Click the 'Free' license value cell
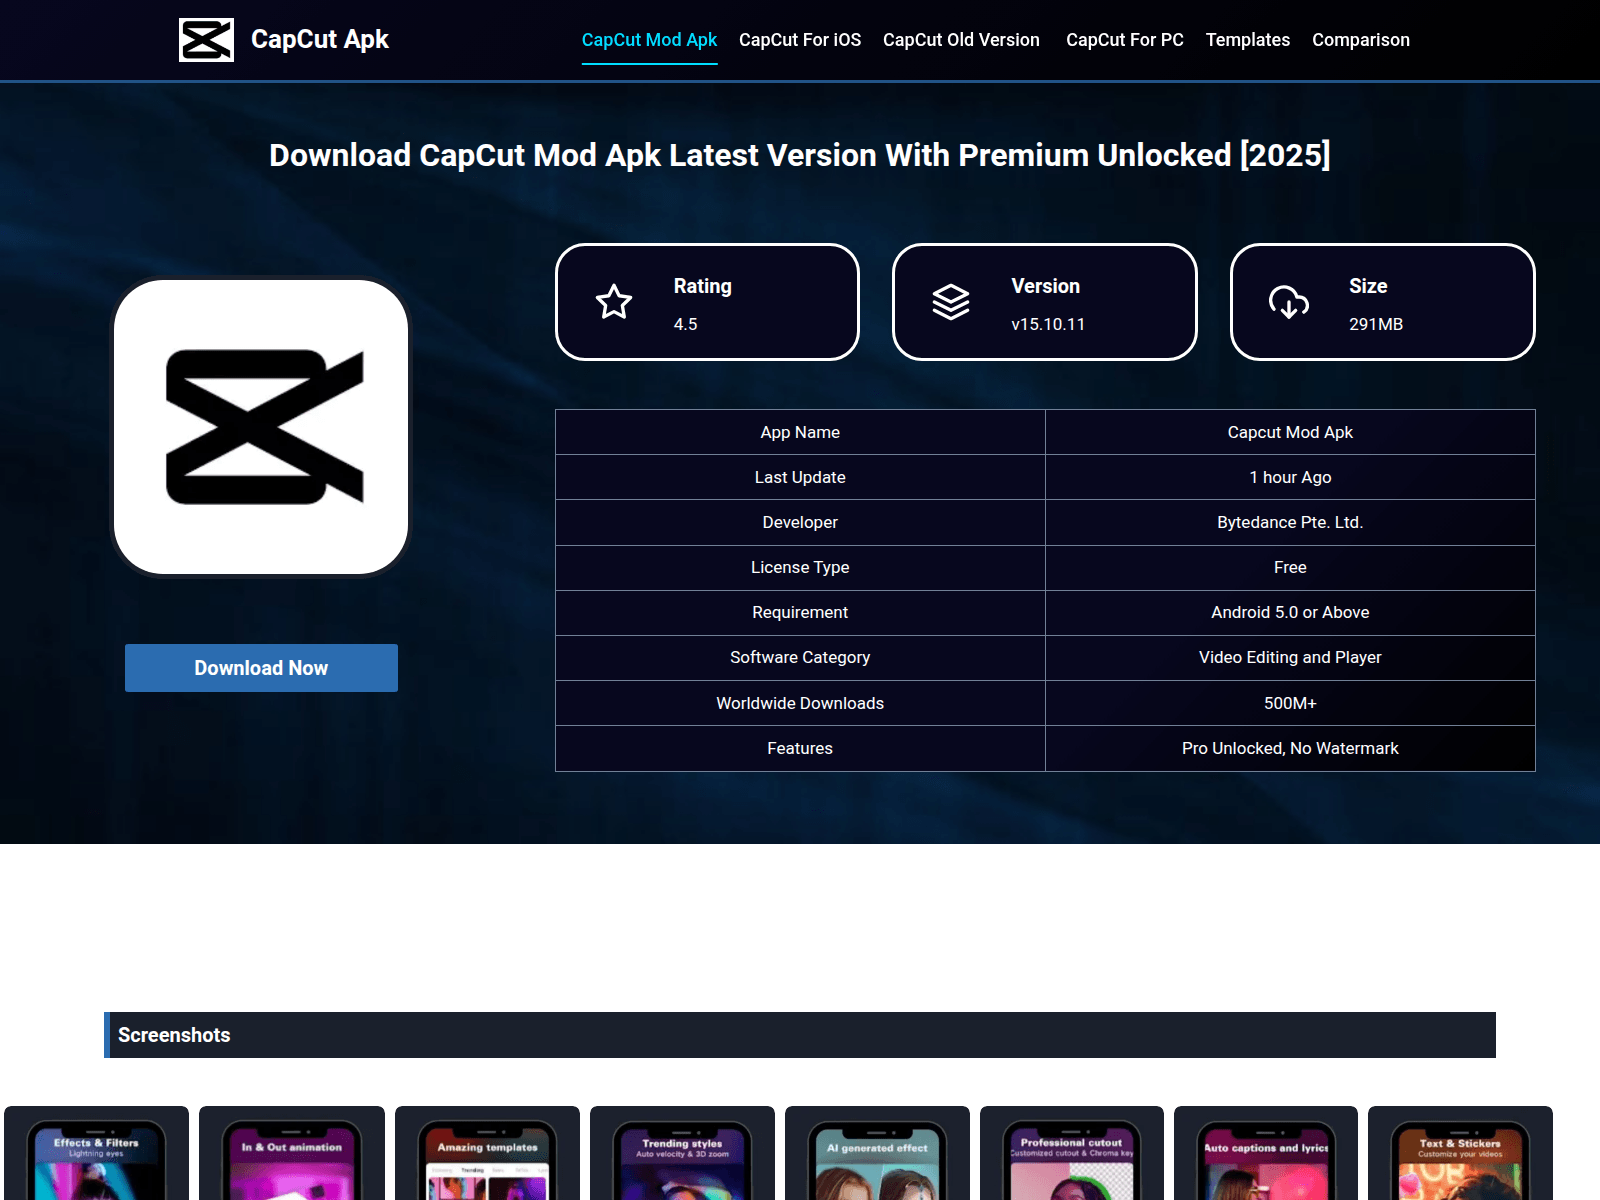The width and height of the screenshot is (1600, 1200). (x=1290, y=567)
